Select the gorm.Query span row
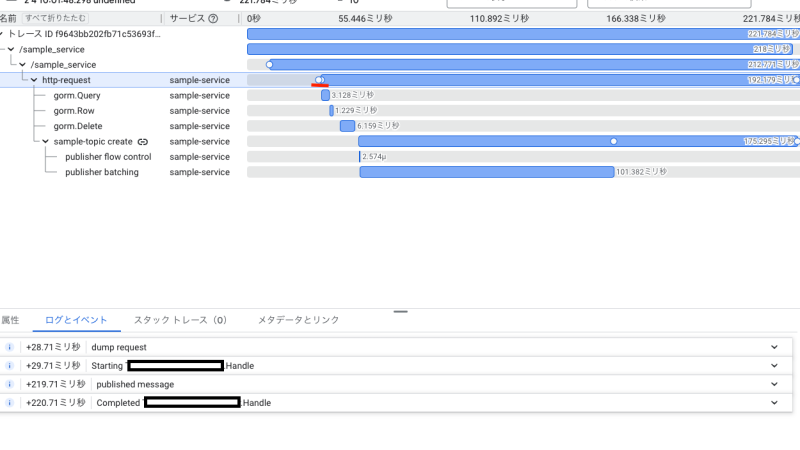800x450 pixels. pos(400,95)
